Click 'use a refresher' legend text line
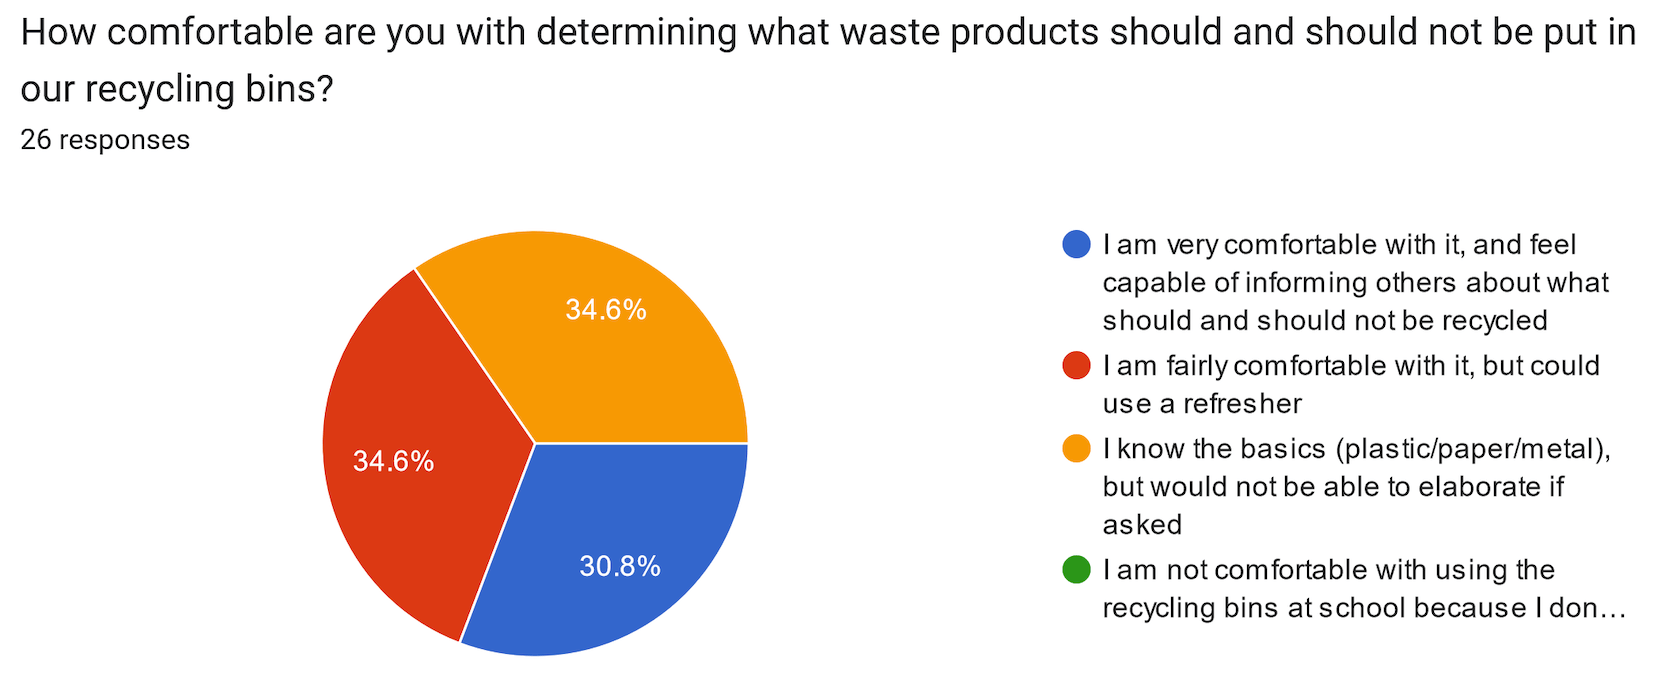 click(1202, 404)
